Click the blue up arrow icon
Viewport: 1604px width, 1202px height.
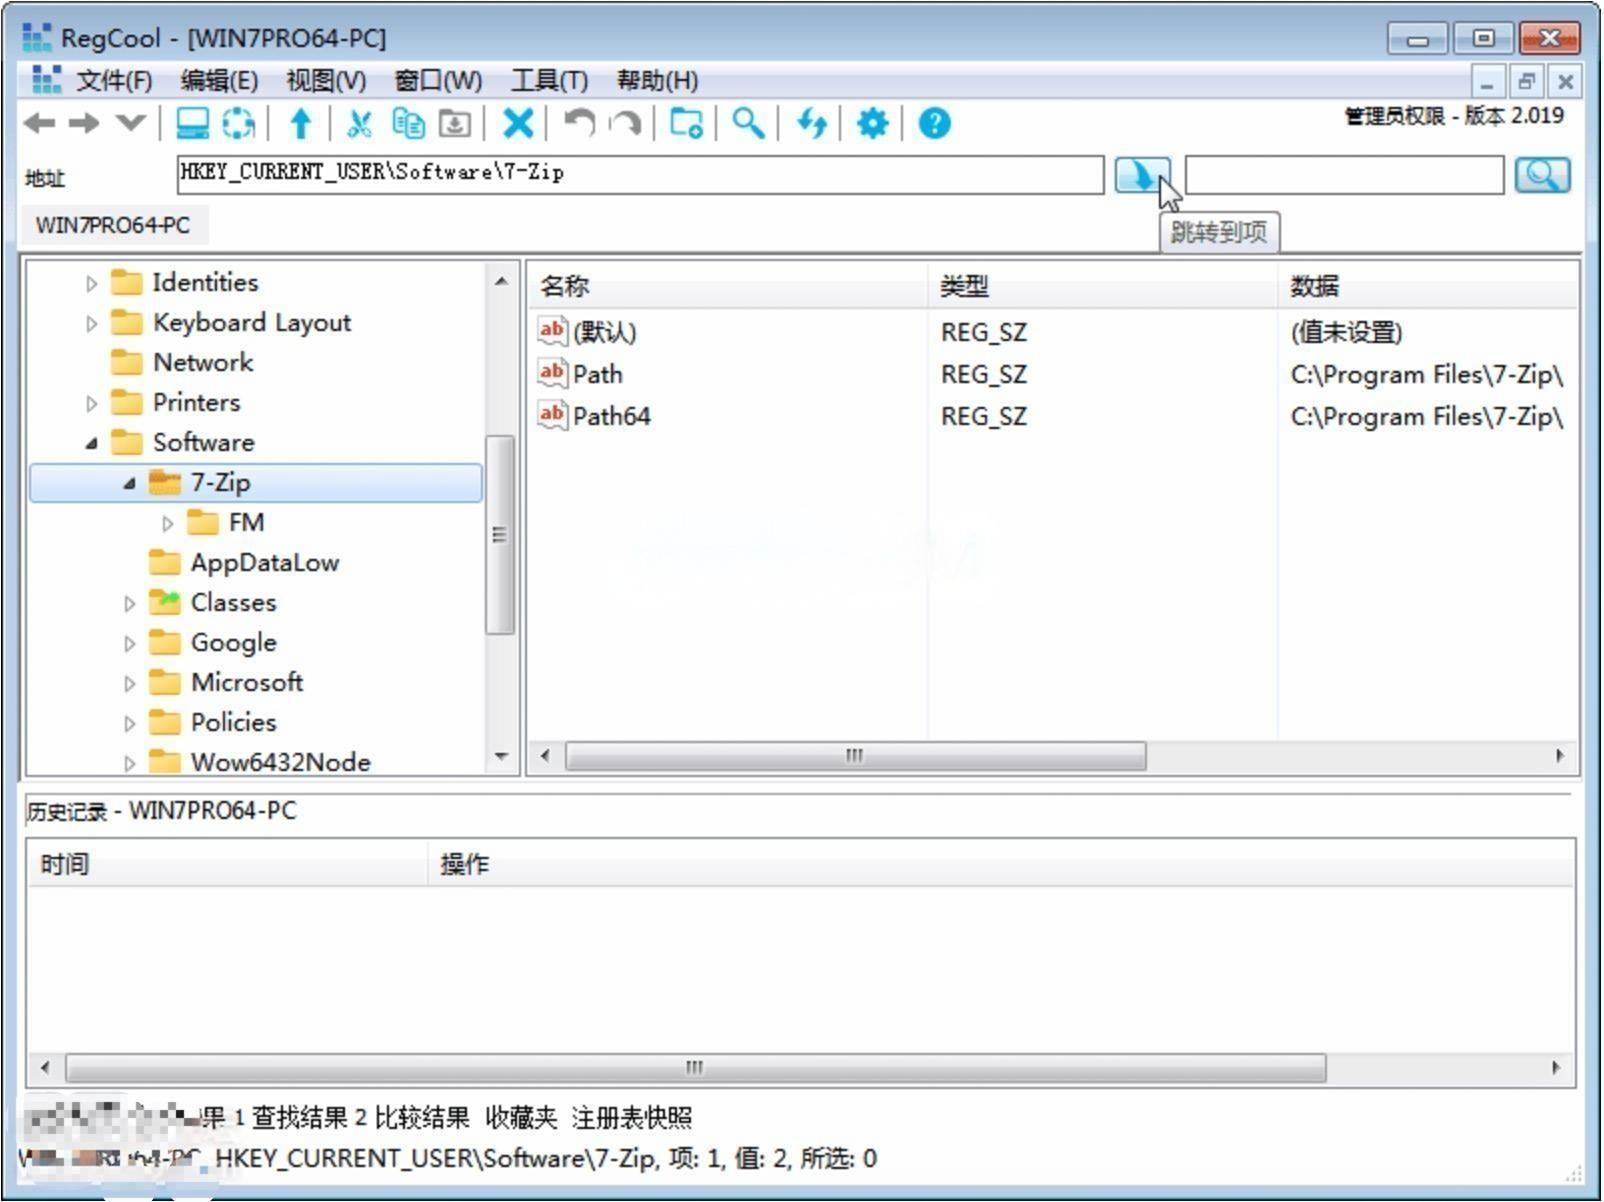(x=300, y=124)
